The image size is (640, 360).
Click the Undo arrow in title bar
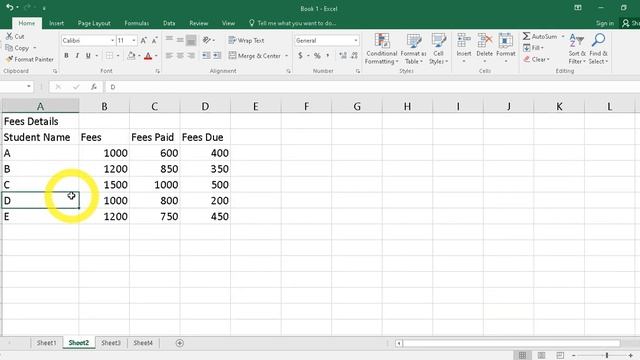(x=10, y=7)
